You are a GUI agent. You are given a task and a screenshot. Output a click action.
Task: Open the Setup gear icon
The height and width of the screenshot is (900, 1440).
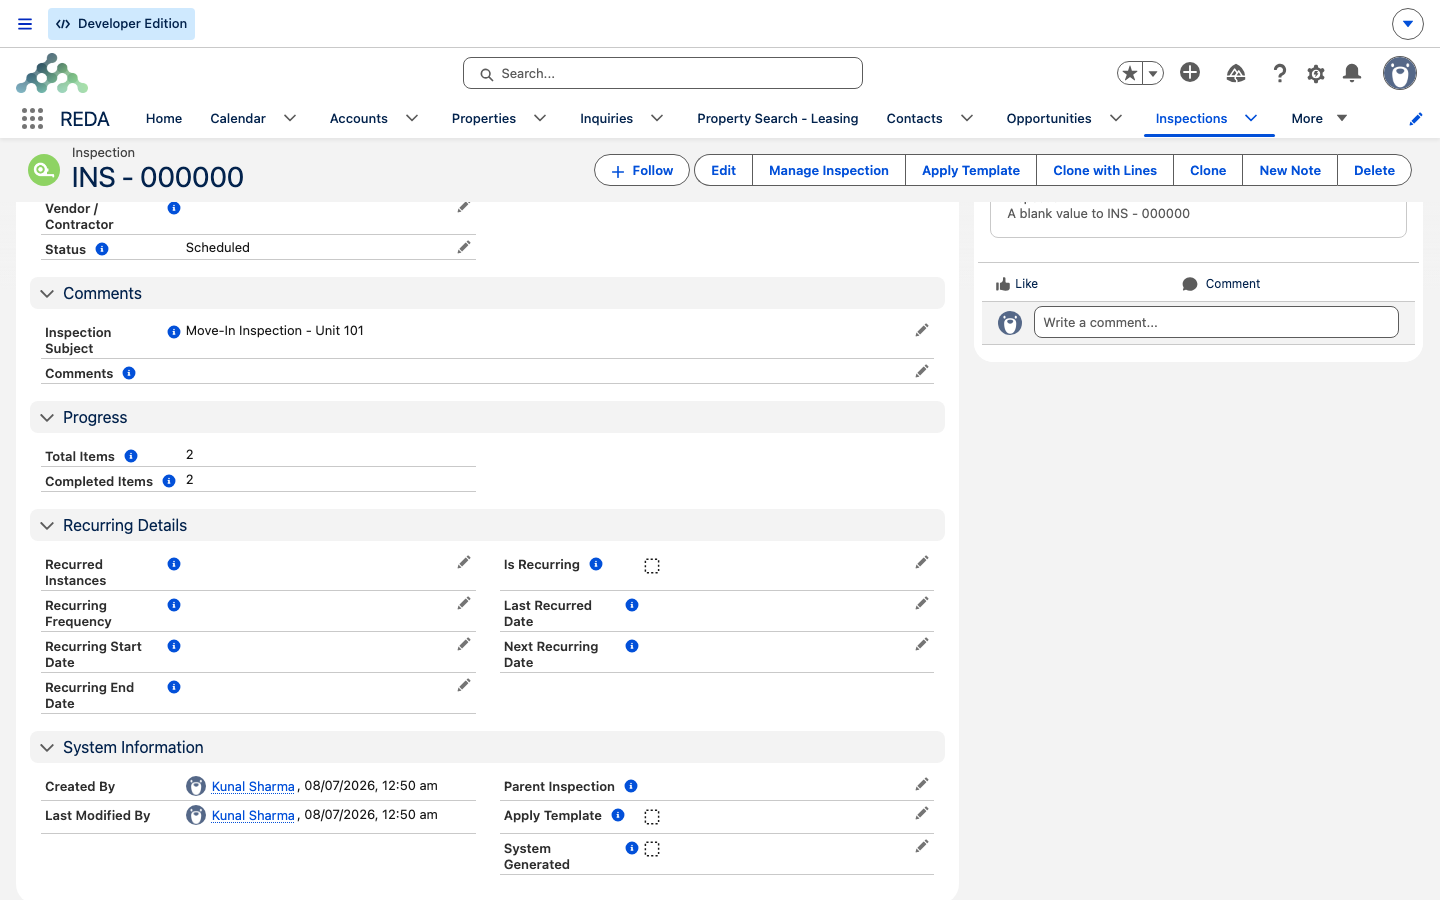pos(1316,73)
